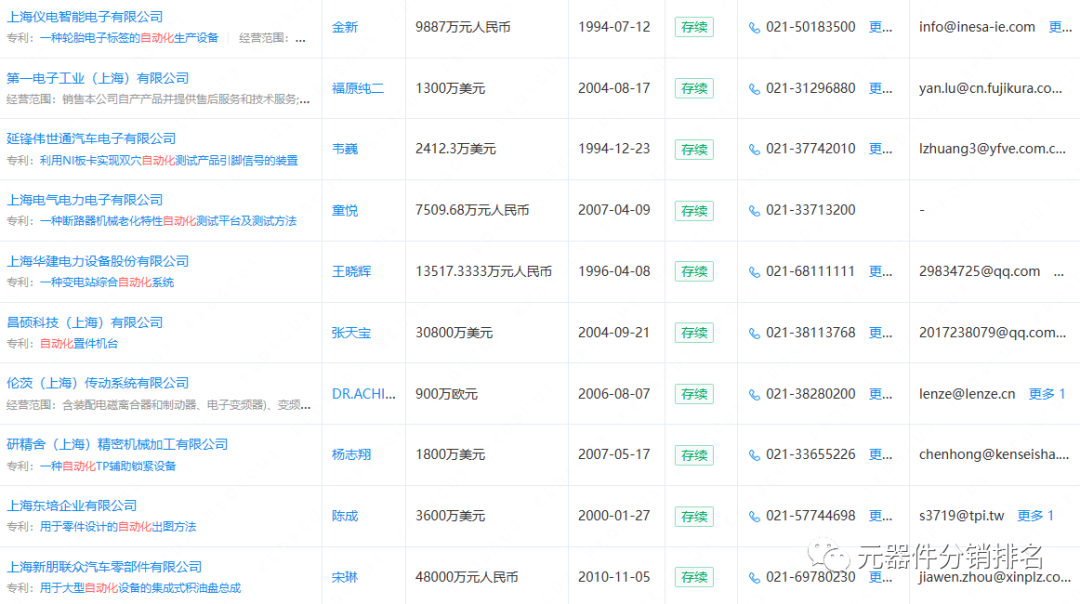Image resolution: width=1080 pixels, height=604 pixels.
Task: View legal representative 韦巍
Action: [345, 149]
